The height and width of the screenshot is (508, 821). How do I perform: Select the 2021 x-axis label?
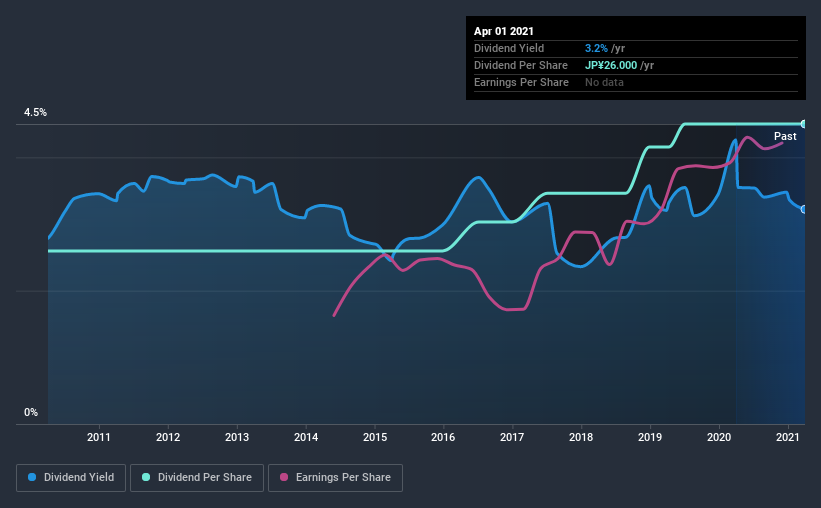pos(787,437)
